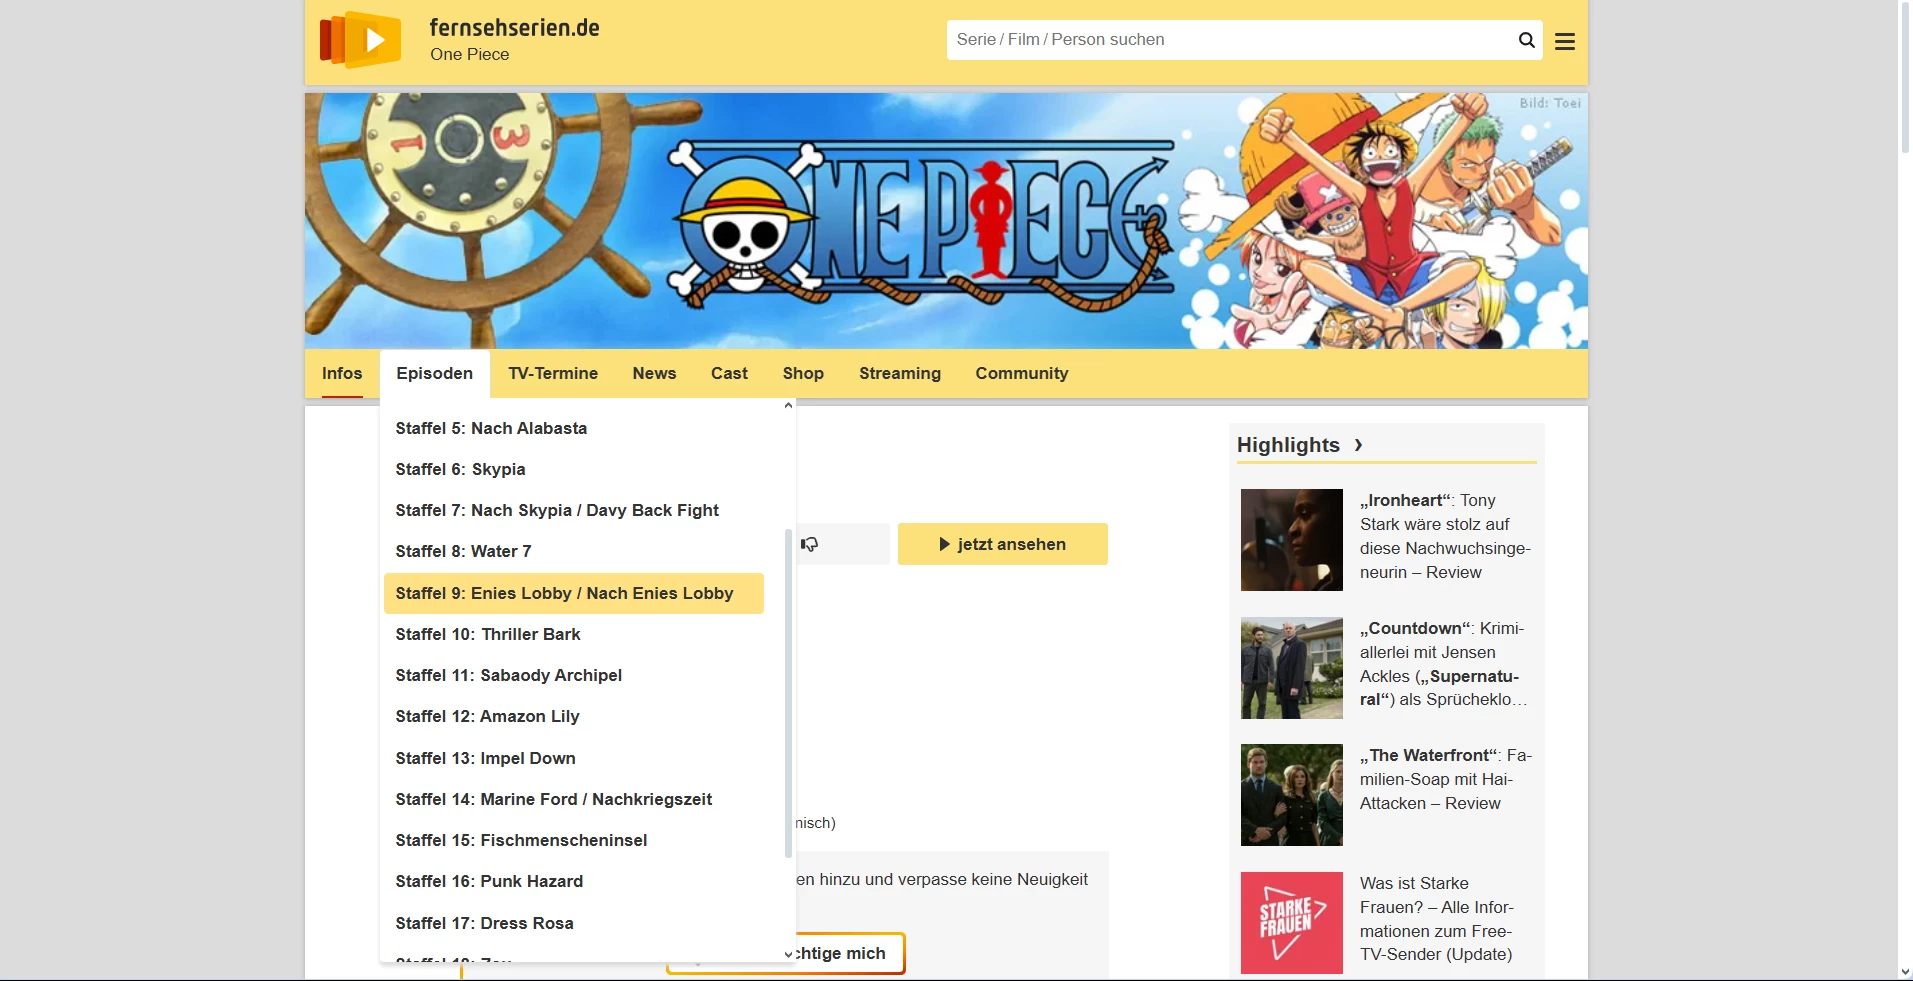Open the Ironheart review article link
Image resolution: width=1913 pixels, height=981 pixels.
1445,536
